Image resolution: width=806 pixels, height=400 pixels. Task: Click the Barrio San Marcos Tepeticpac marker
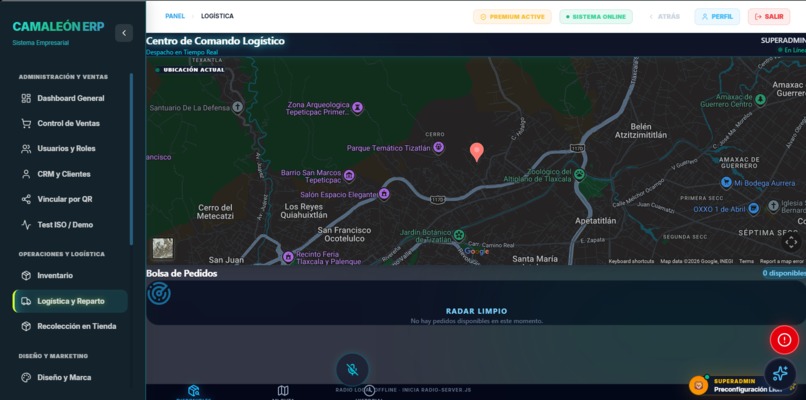point(349,176)
